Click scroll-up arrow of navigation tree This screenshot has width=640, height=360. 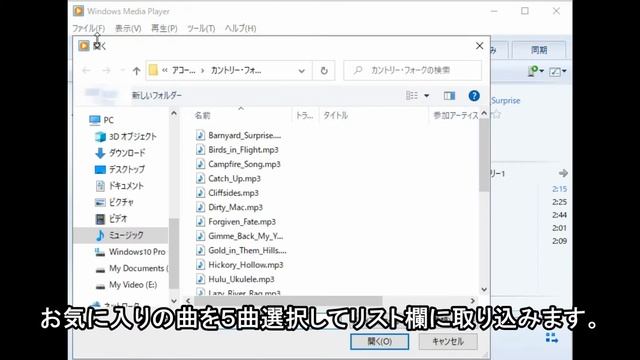pyautogui.click(x=174, y=113)
